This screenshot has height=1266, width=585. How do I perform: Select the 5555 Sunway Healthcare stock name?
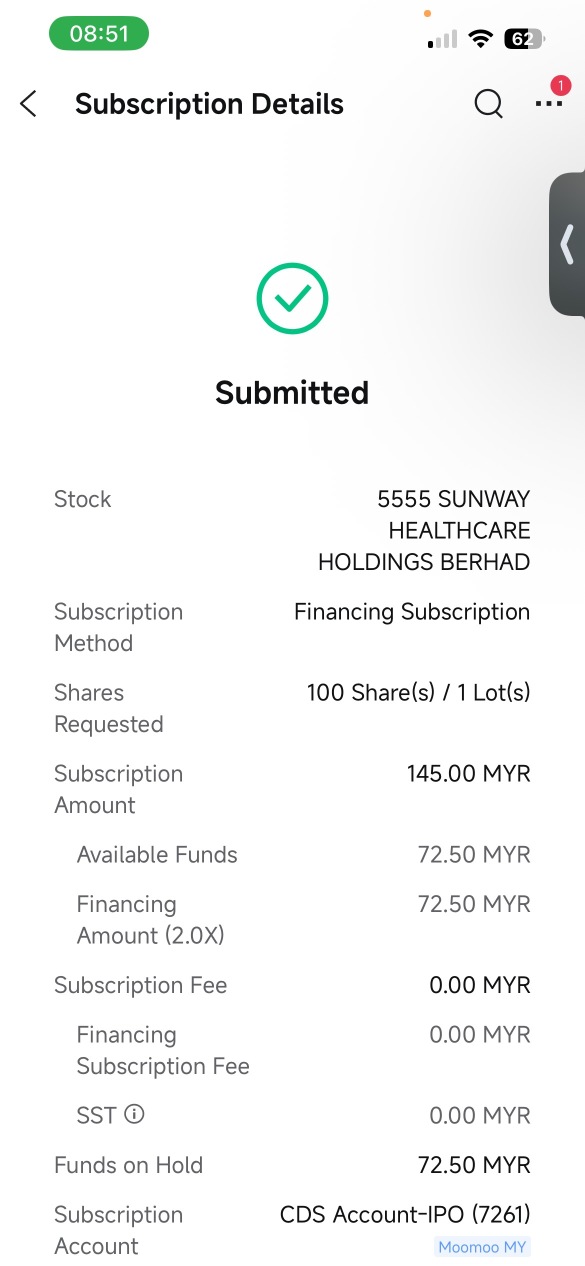pyautogui.click(x=424, y=530)
